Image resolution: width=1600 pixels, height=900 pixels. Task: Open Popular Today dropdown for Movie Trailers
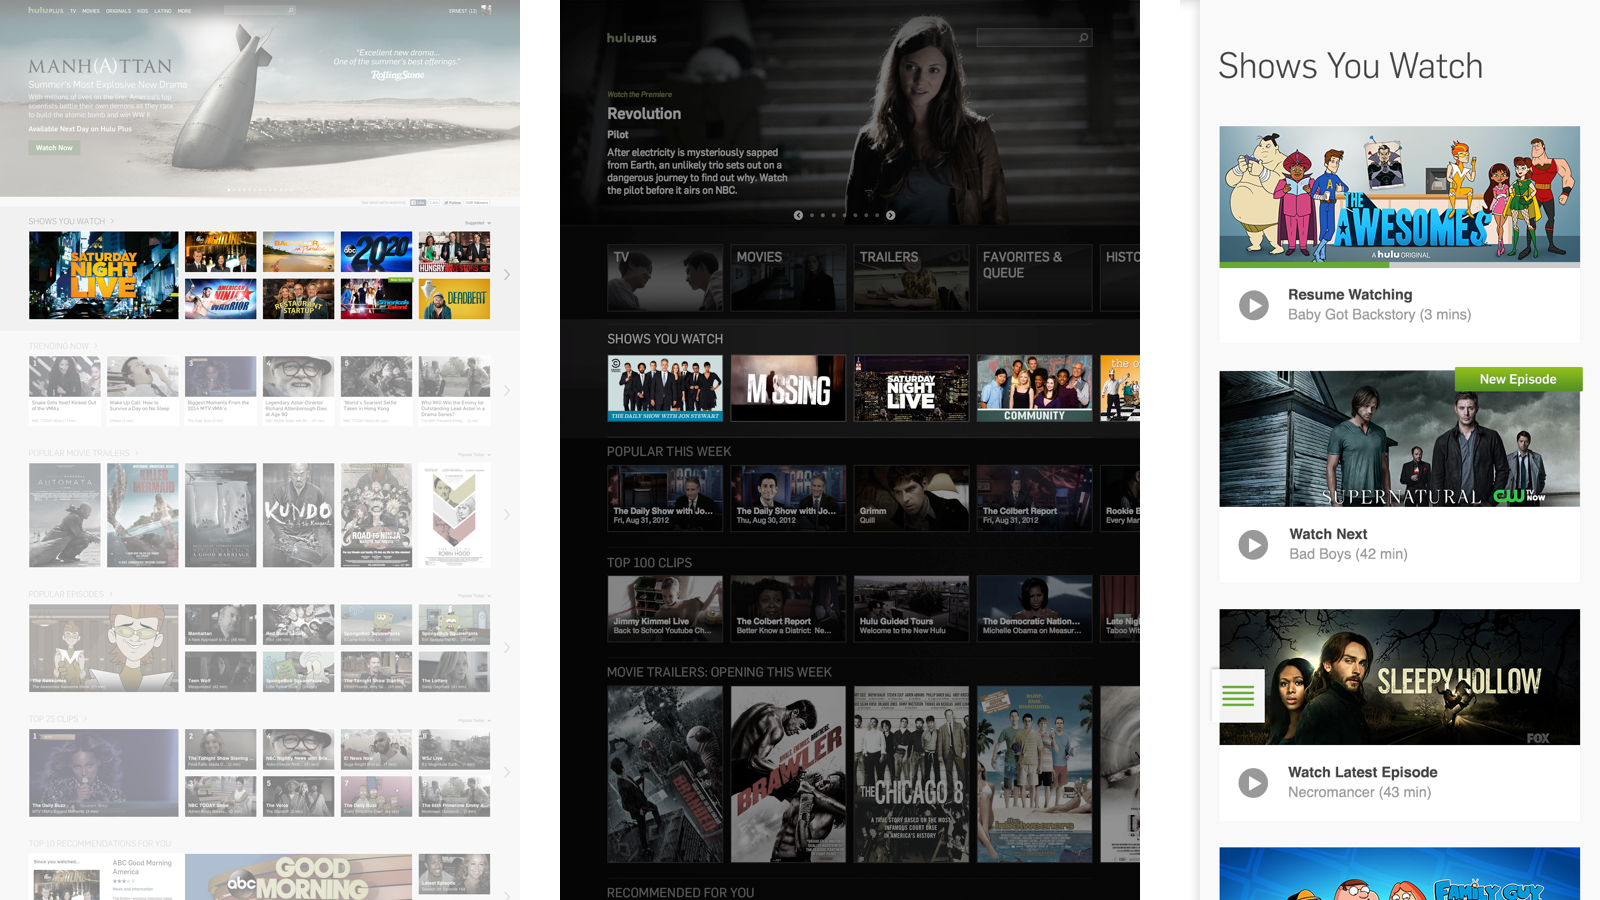click(x=474, y=455)
